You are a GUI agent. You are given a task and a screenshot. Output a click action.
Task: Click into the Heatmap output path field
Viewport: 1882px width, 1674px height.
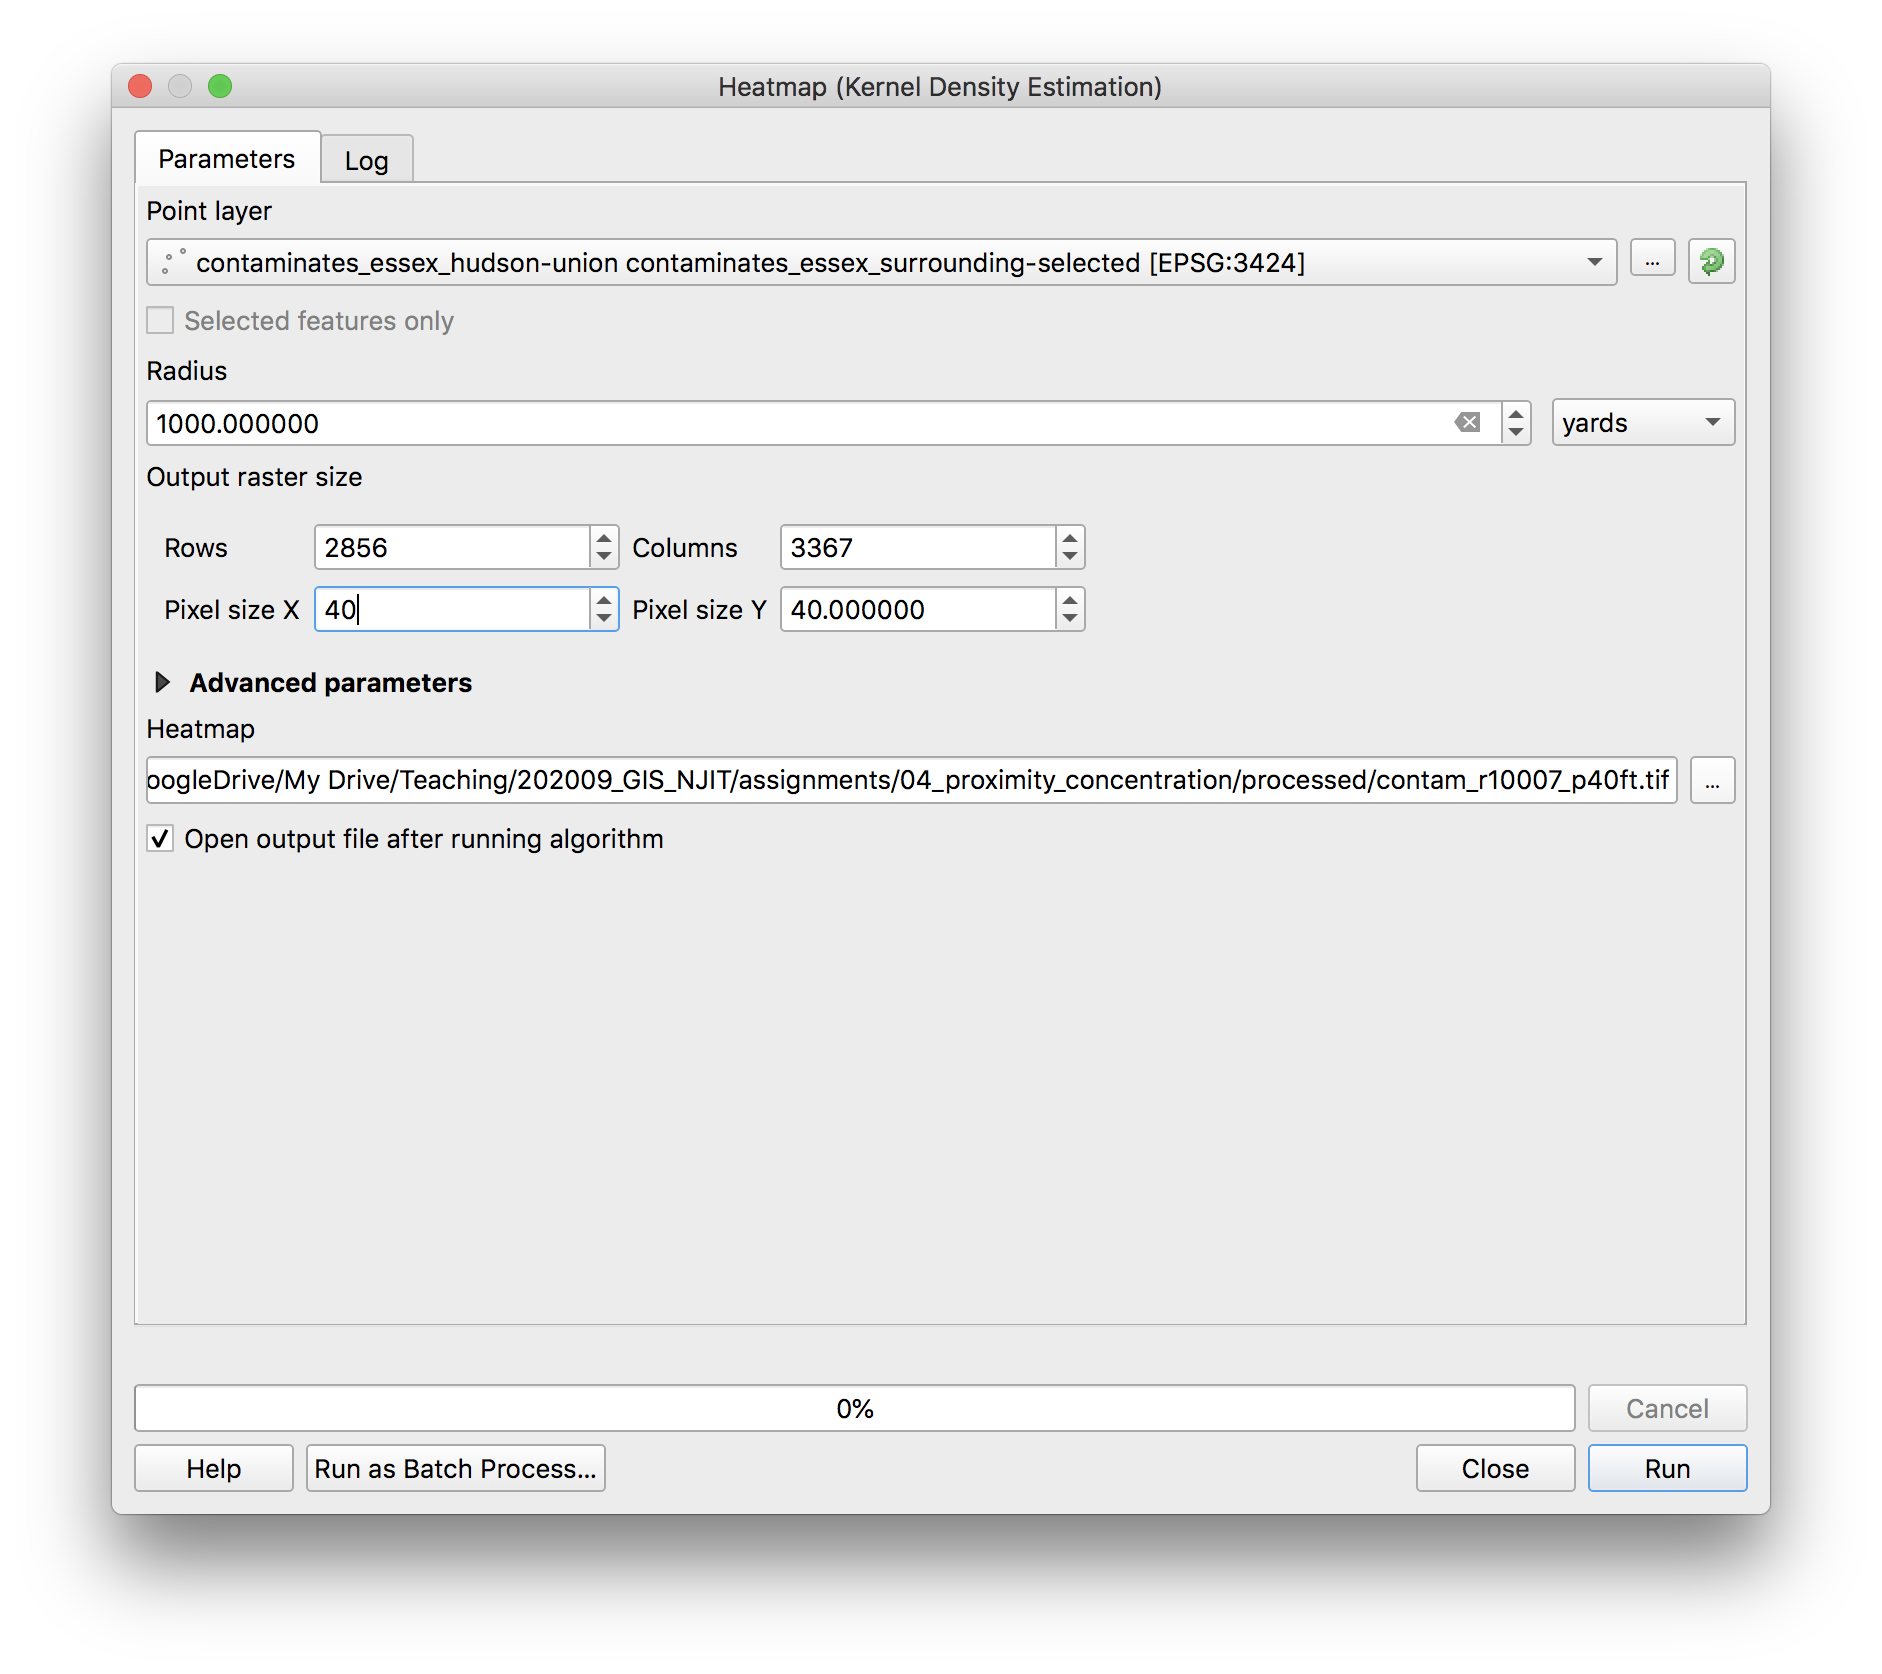[910, 781]
